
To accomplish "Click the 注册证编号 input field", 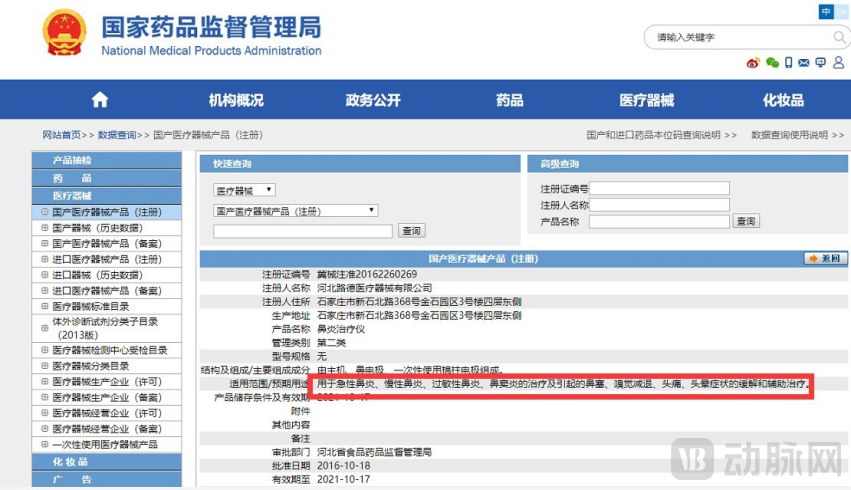I will point(659,188).
